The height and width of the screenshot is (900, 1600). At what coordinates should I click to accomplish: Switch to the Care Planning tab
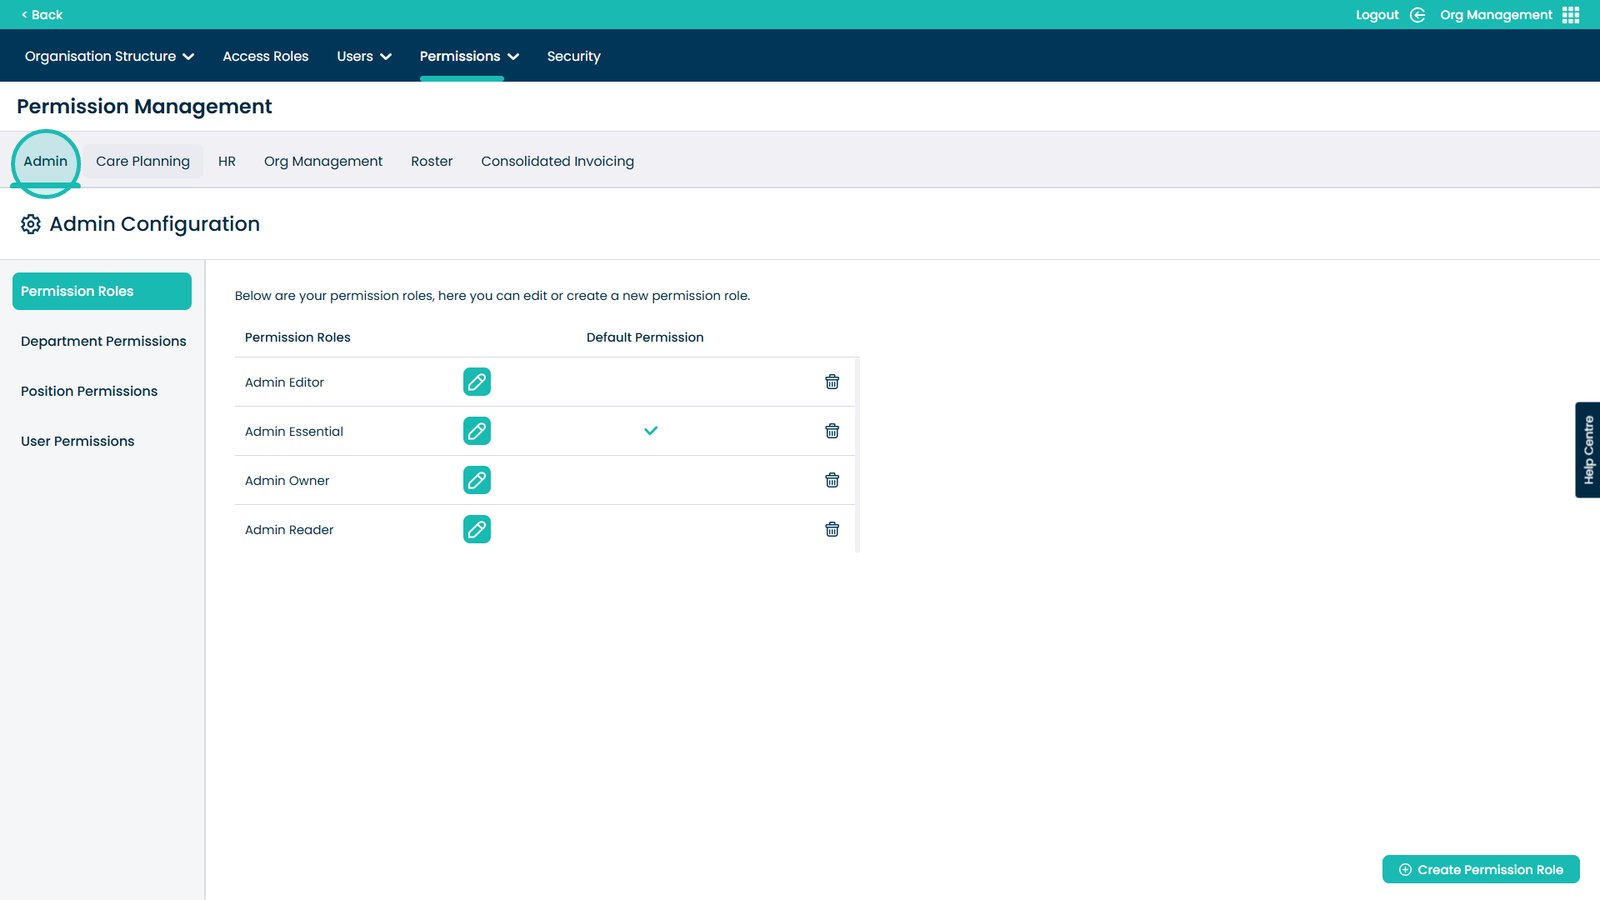[x=143, y=161]
